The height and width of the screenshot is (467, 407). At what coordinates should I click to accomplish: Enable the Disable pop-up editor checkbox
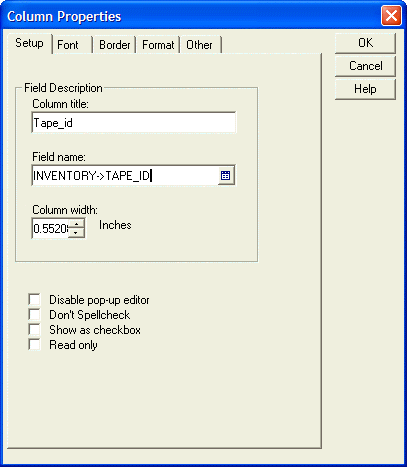(34, 299)
